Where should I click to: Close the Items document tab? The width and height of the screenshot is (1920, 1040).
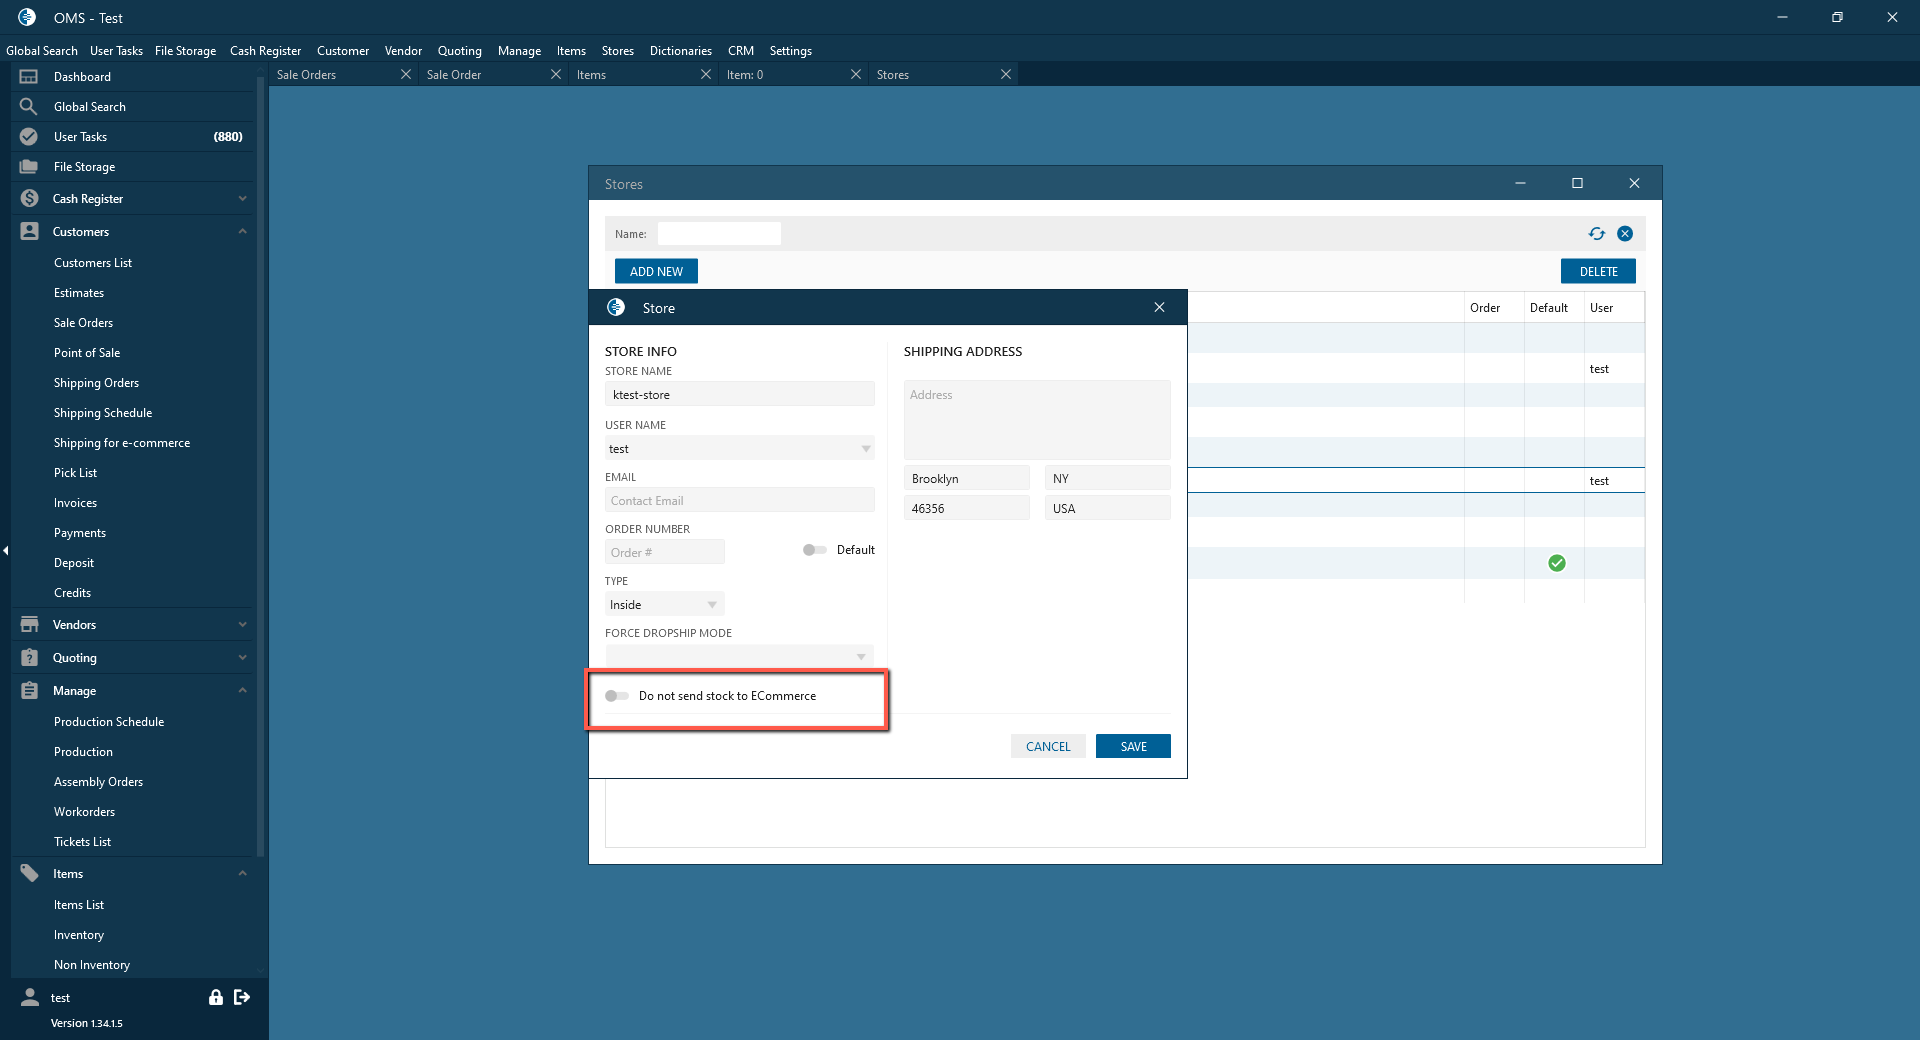(x=706, y=75)
